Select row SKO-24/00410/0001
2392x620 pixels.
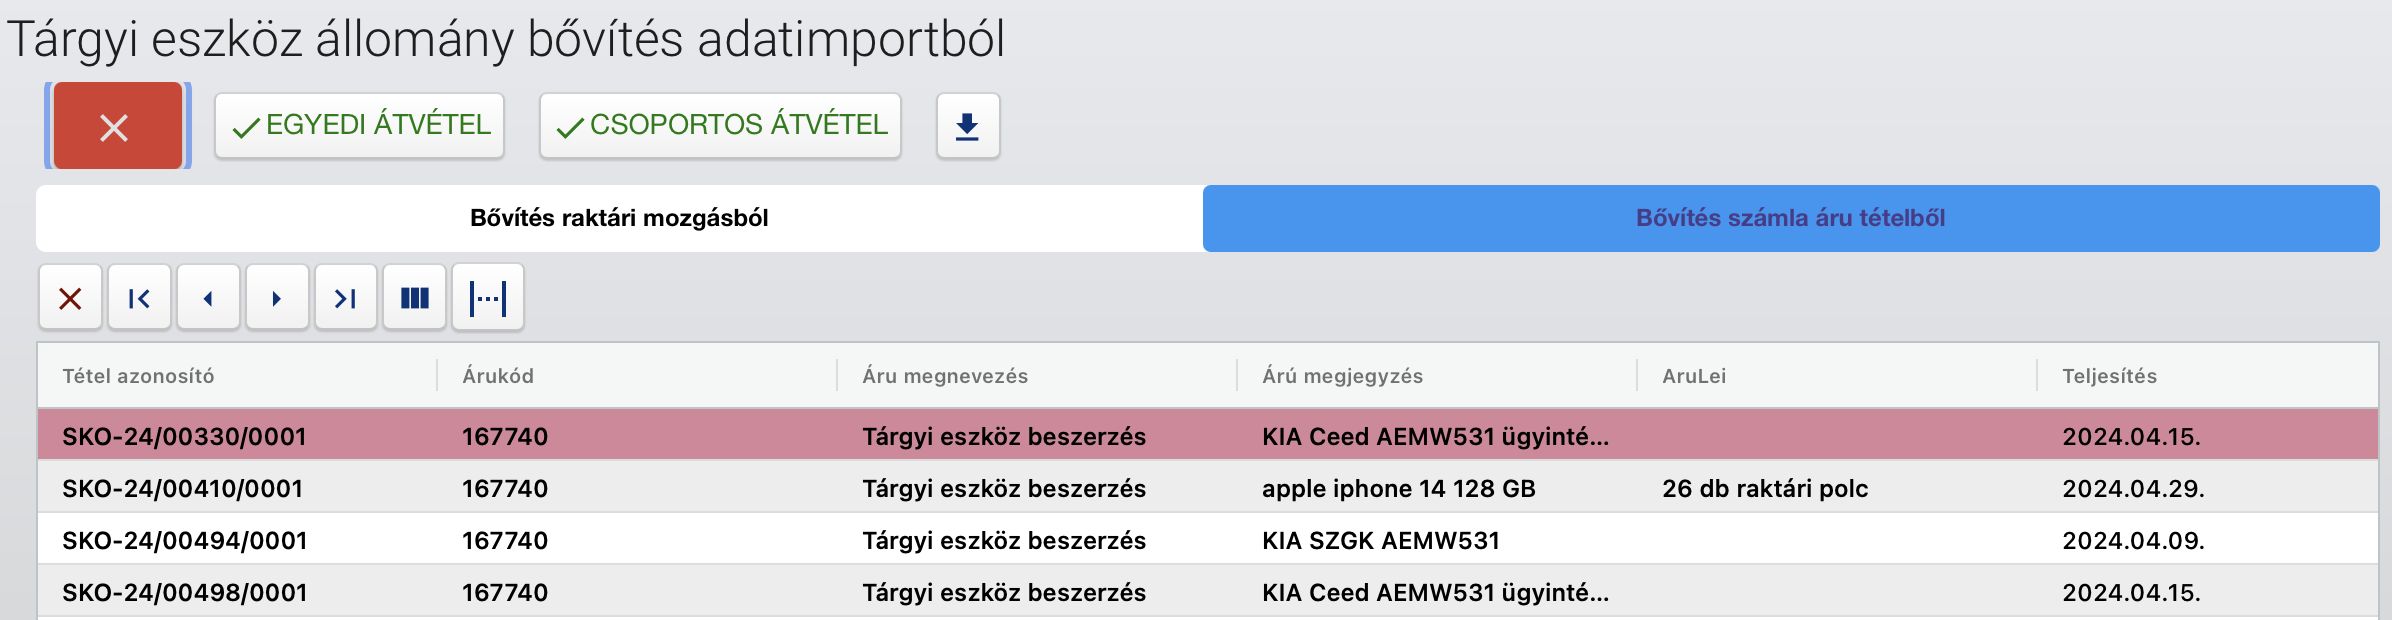coord(1208,488)
